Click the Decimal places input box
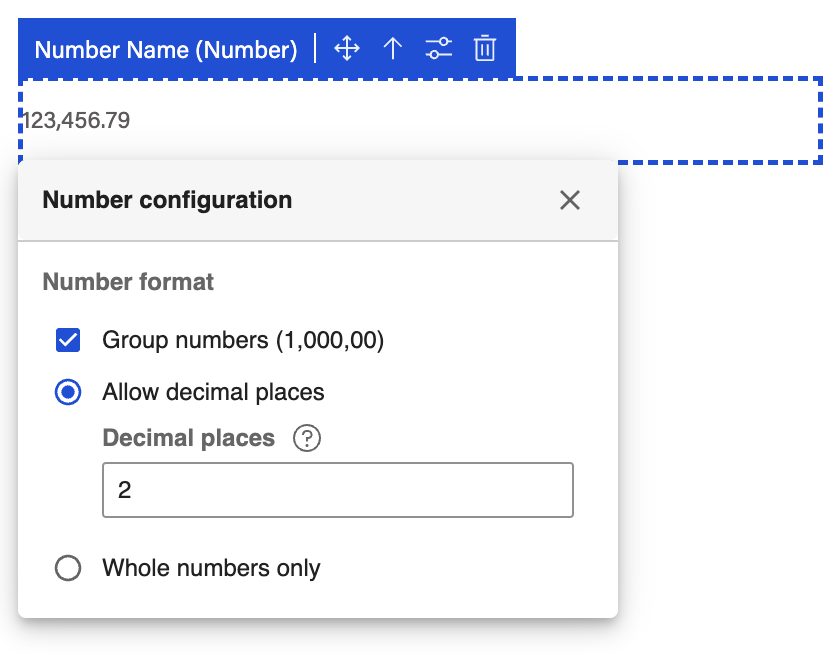The image size is (840, 654). pos(337,490)
